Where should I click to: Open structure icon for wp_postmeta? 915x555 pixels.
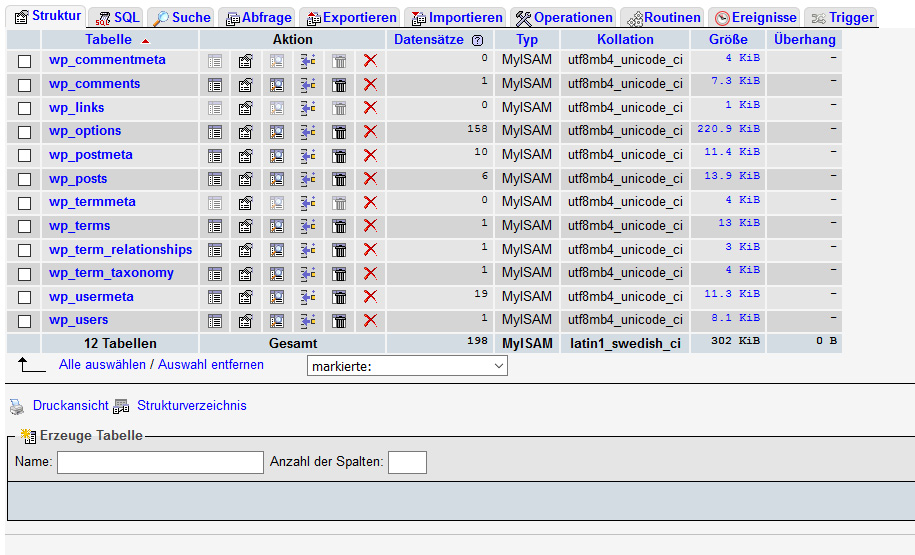246,156
